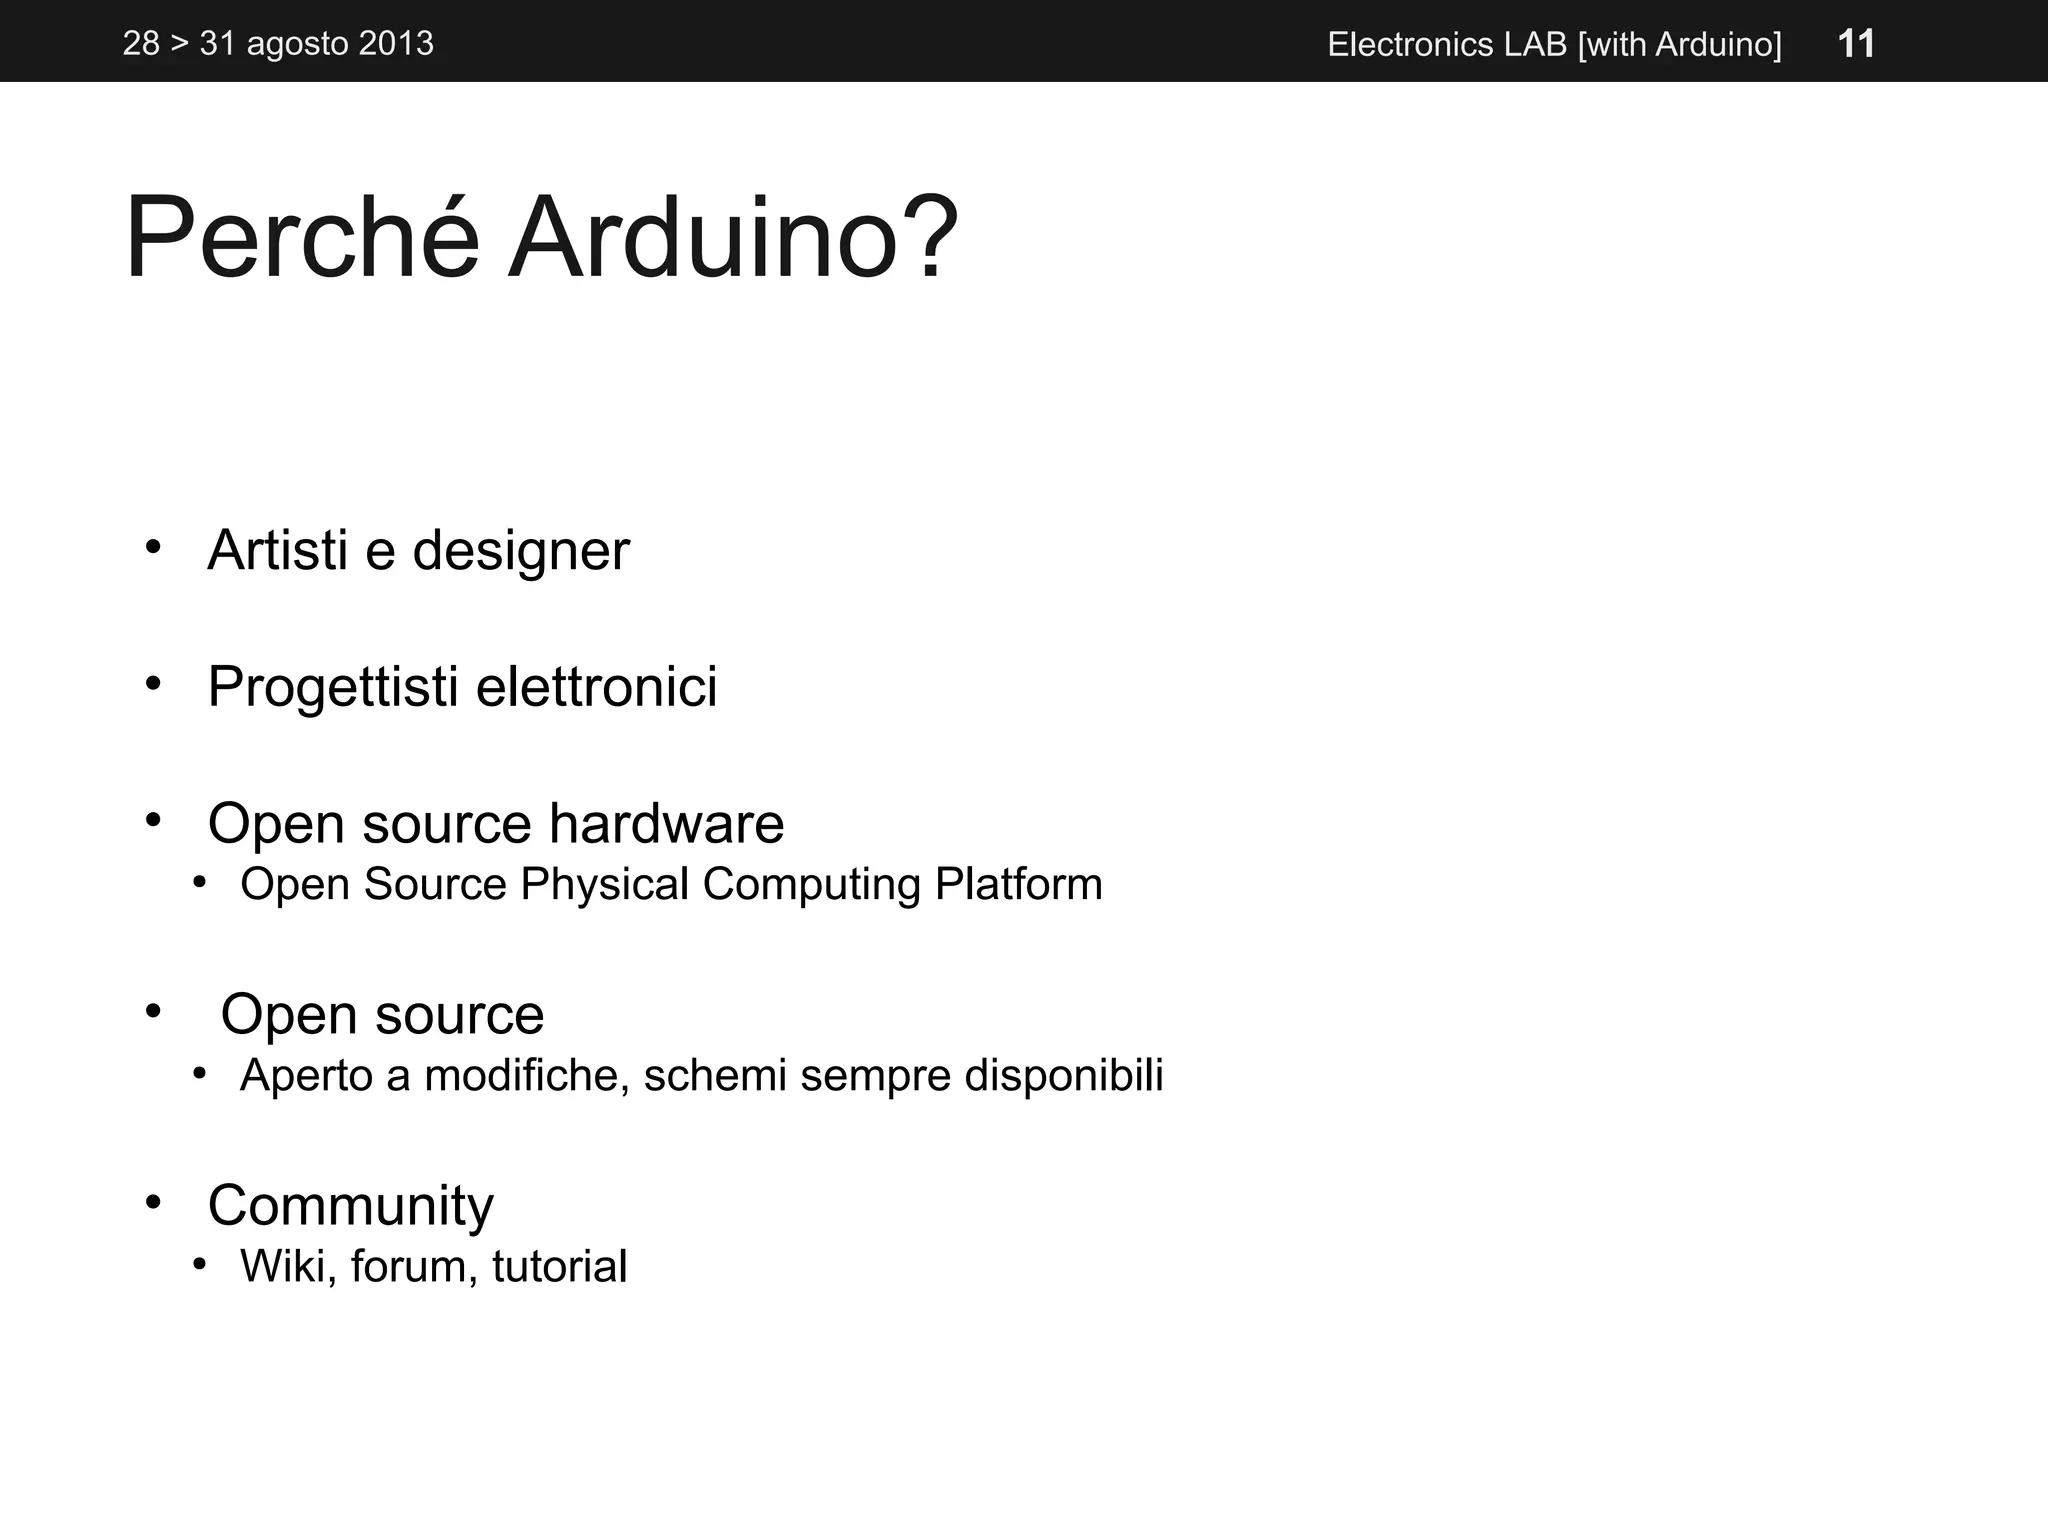Click 'Aperto a modifiche, schemi sempre disponibili'
2048x1536 pixels.
(x=701, y=1076)
